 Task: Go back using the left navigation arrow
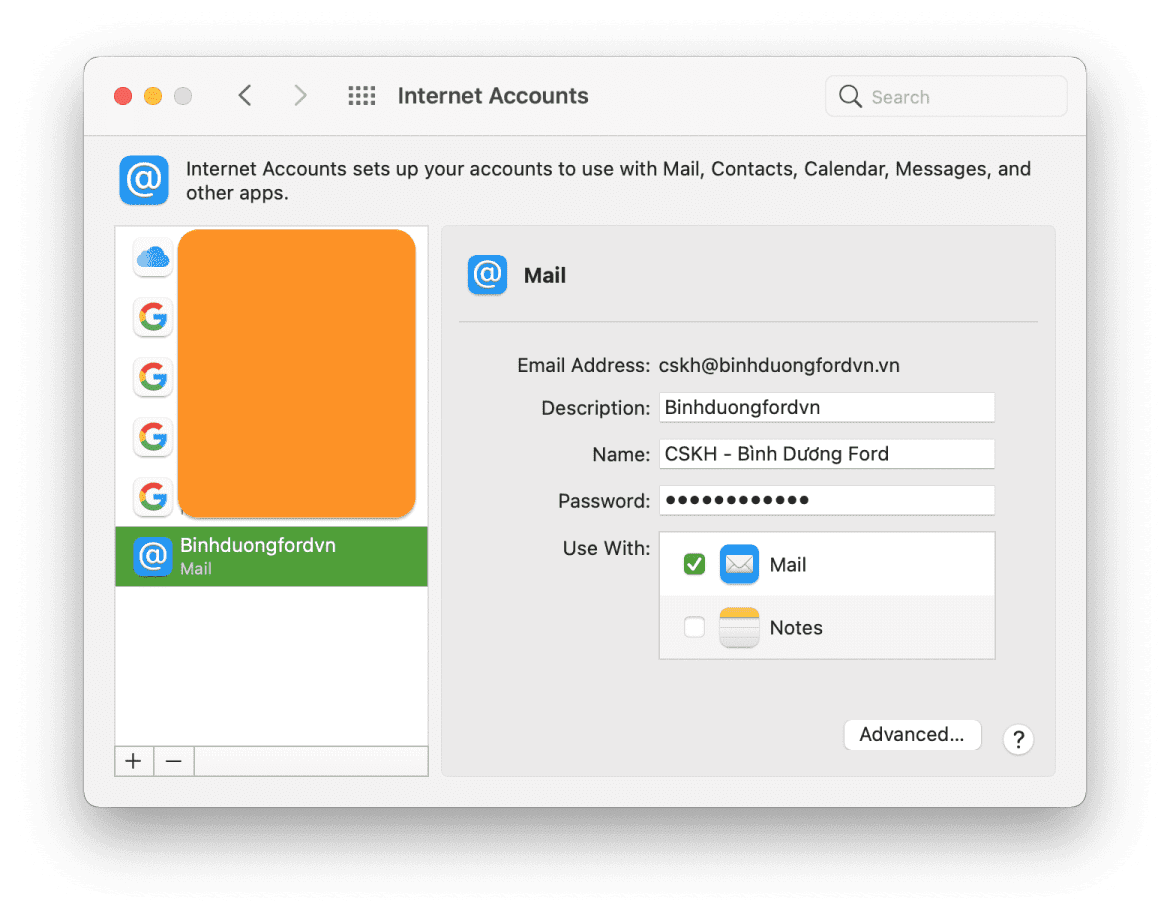pyautogui.click(x=245, y=95)
